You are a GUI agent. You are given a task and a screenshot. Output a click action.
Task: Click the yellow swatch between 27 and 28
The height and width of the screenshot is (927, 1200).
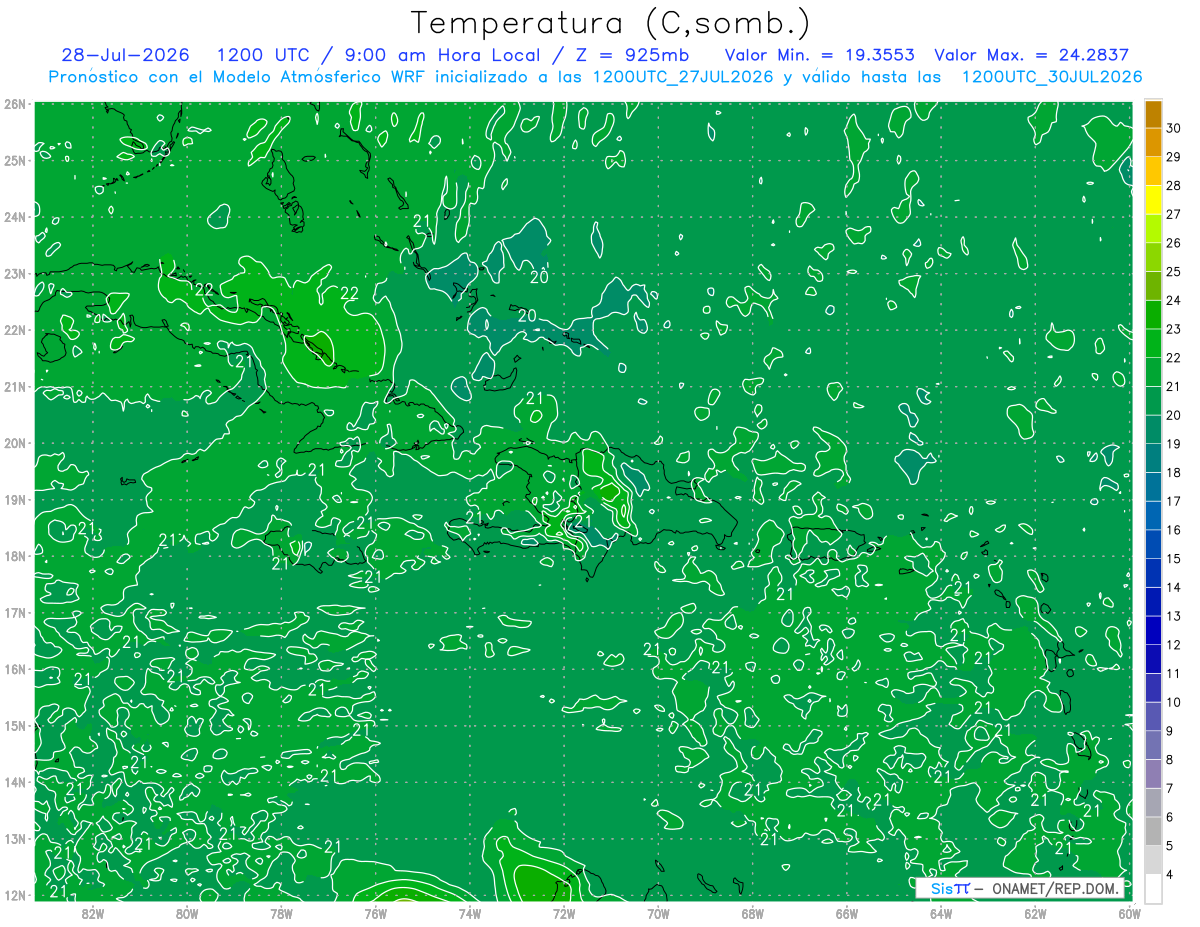click(x=1153, y=200)
